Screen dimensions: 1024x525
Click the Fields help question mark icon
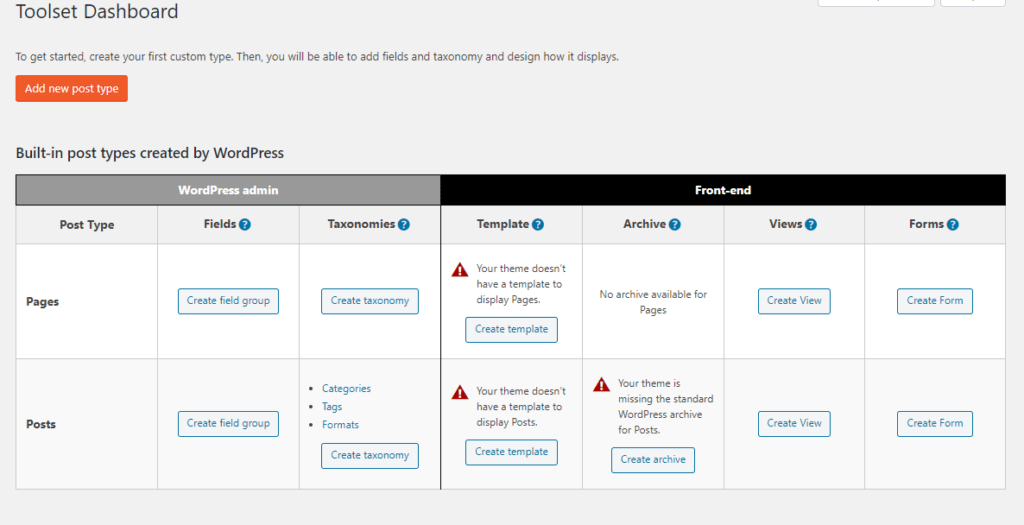[245, 225]
